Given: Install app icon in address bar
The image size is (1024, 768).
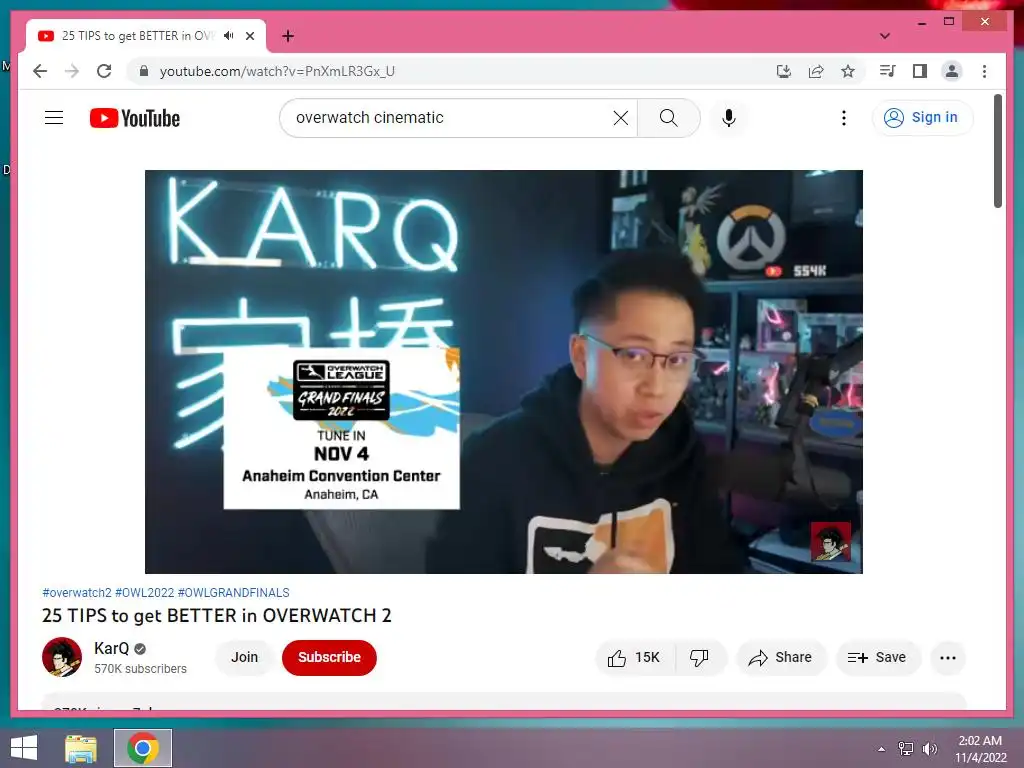Looking at the screenshot, I should 784,71.
